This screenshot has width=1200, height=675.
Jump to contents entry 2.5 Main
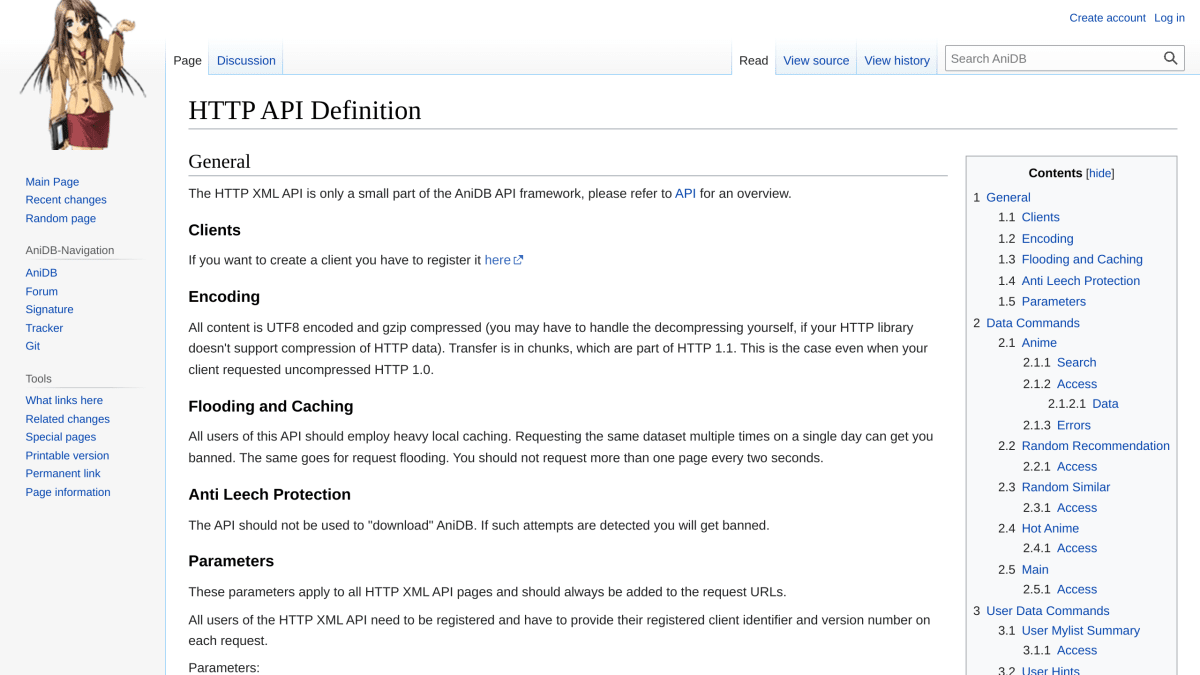1023,570
